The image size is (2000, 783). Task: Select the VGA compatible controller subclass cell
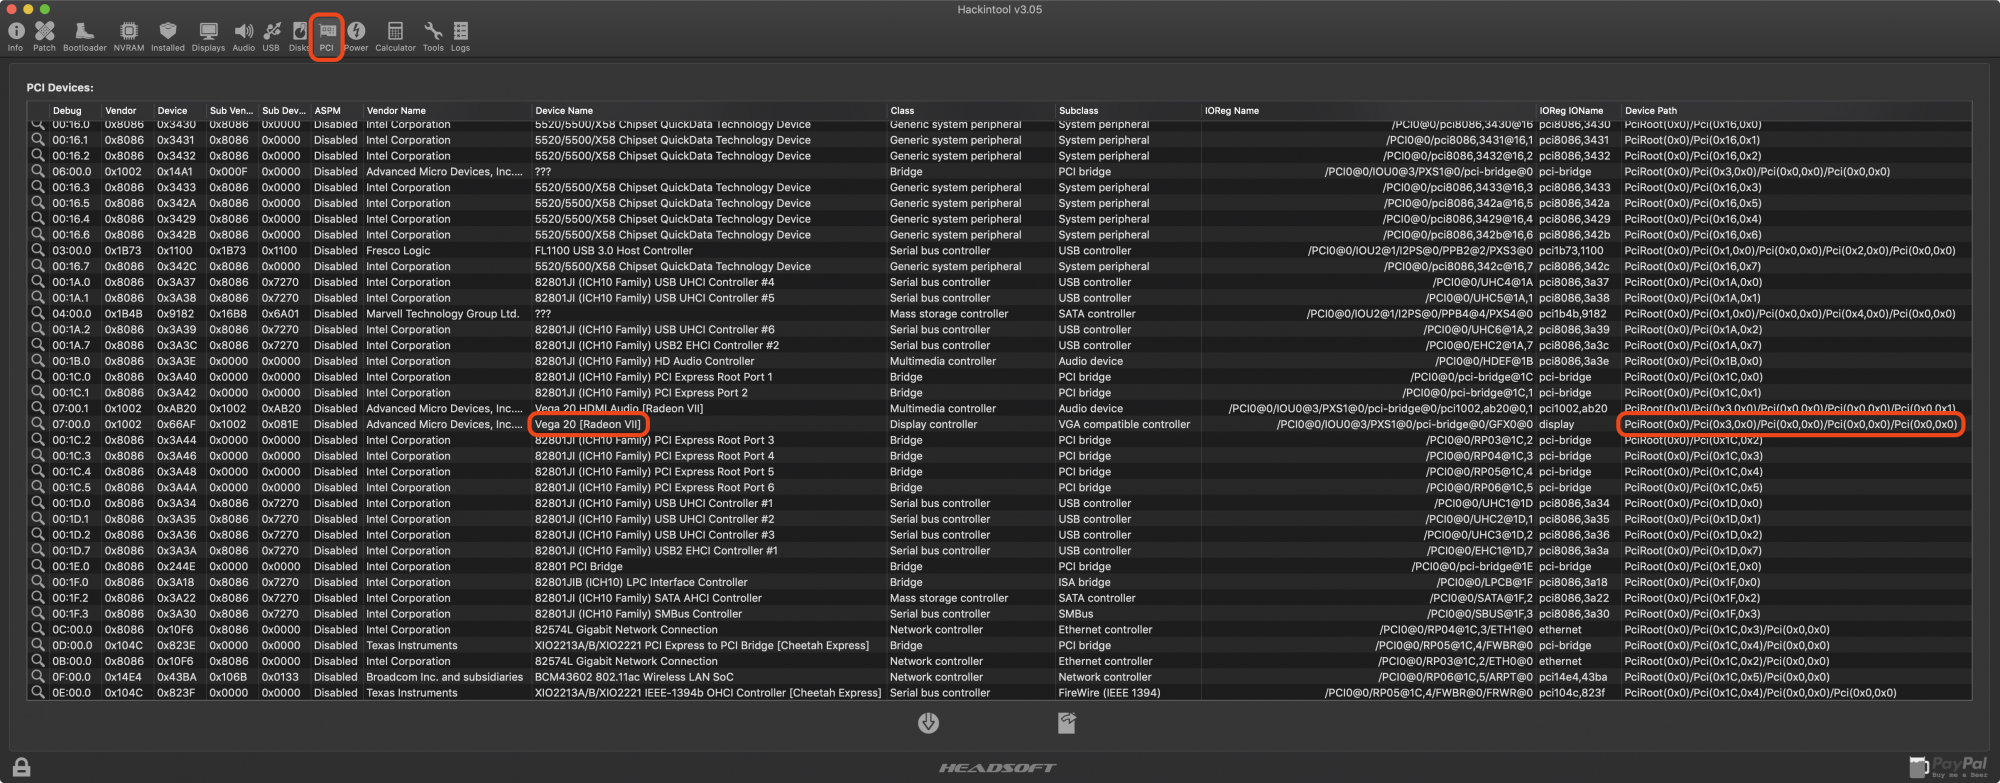(1124, 424)
